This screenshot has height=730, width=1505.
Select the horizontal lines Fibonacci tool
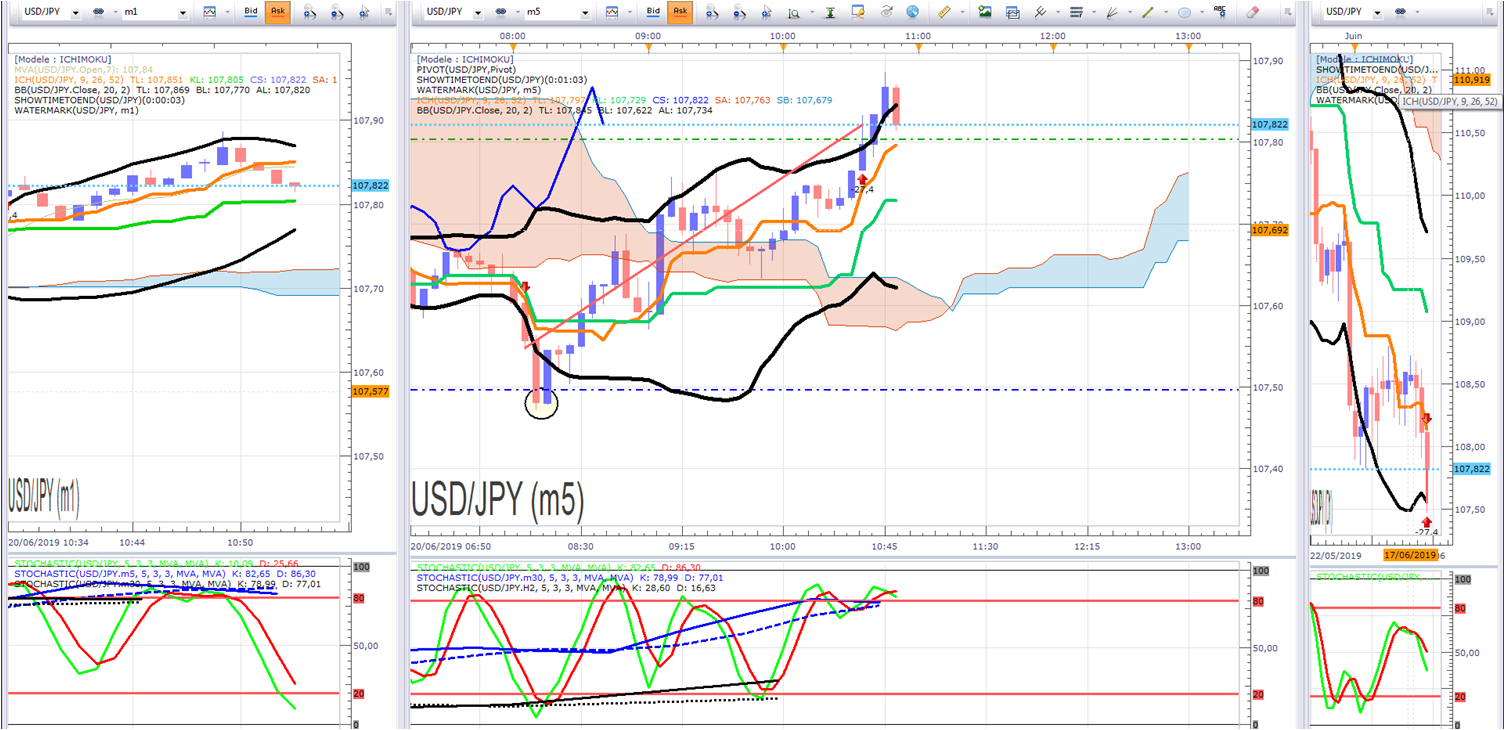pyautogui.click(x=1076, y=12)
